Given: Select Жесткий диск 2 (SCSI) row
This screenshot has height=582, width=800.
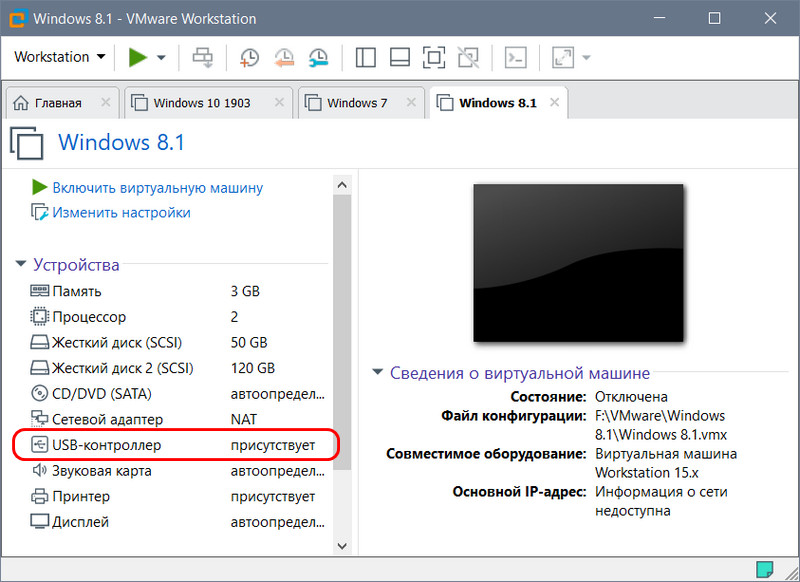Looking at the screenshot, I should [178, 368].
